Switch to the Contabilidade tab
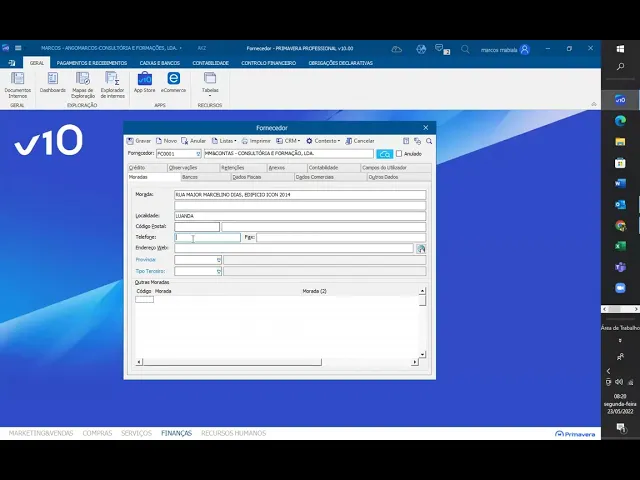Screen dimensions: 640x480 click(333, 168)
